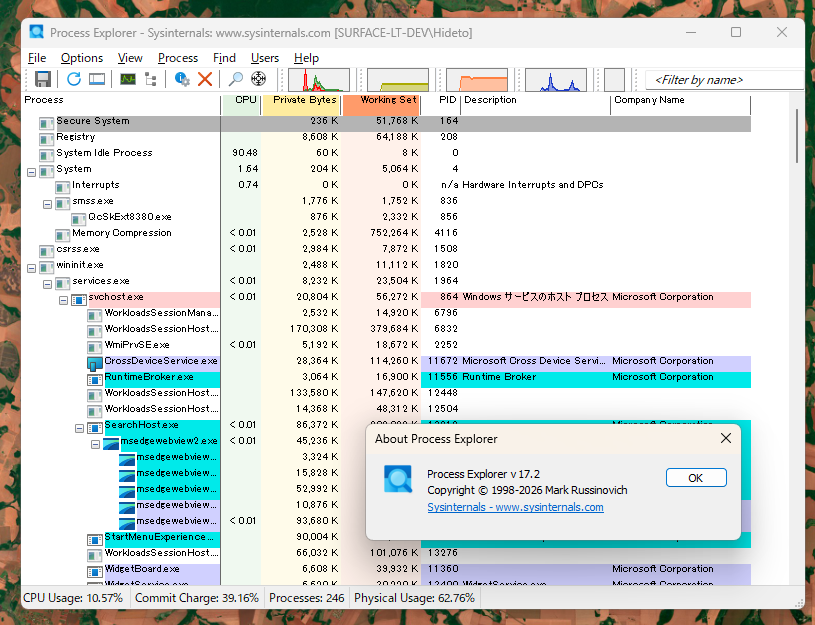
Task: Sort by the Description column header
Action: tap(535, 104)
